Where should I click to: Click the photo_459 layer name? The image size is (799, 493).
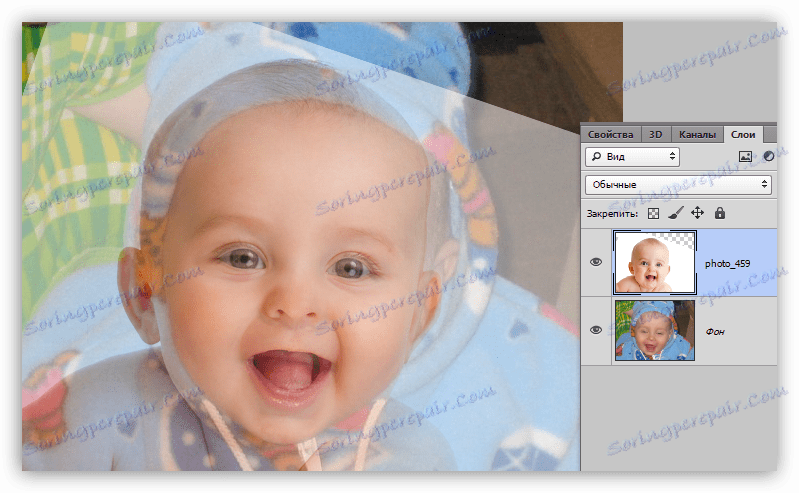point(727,264)
